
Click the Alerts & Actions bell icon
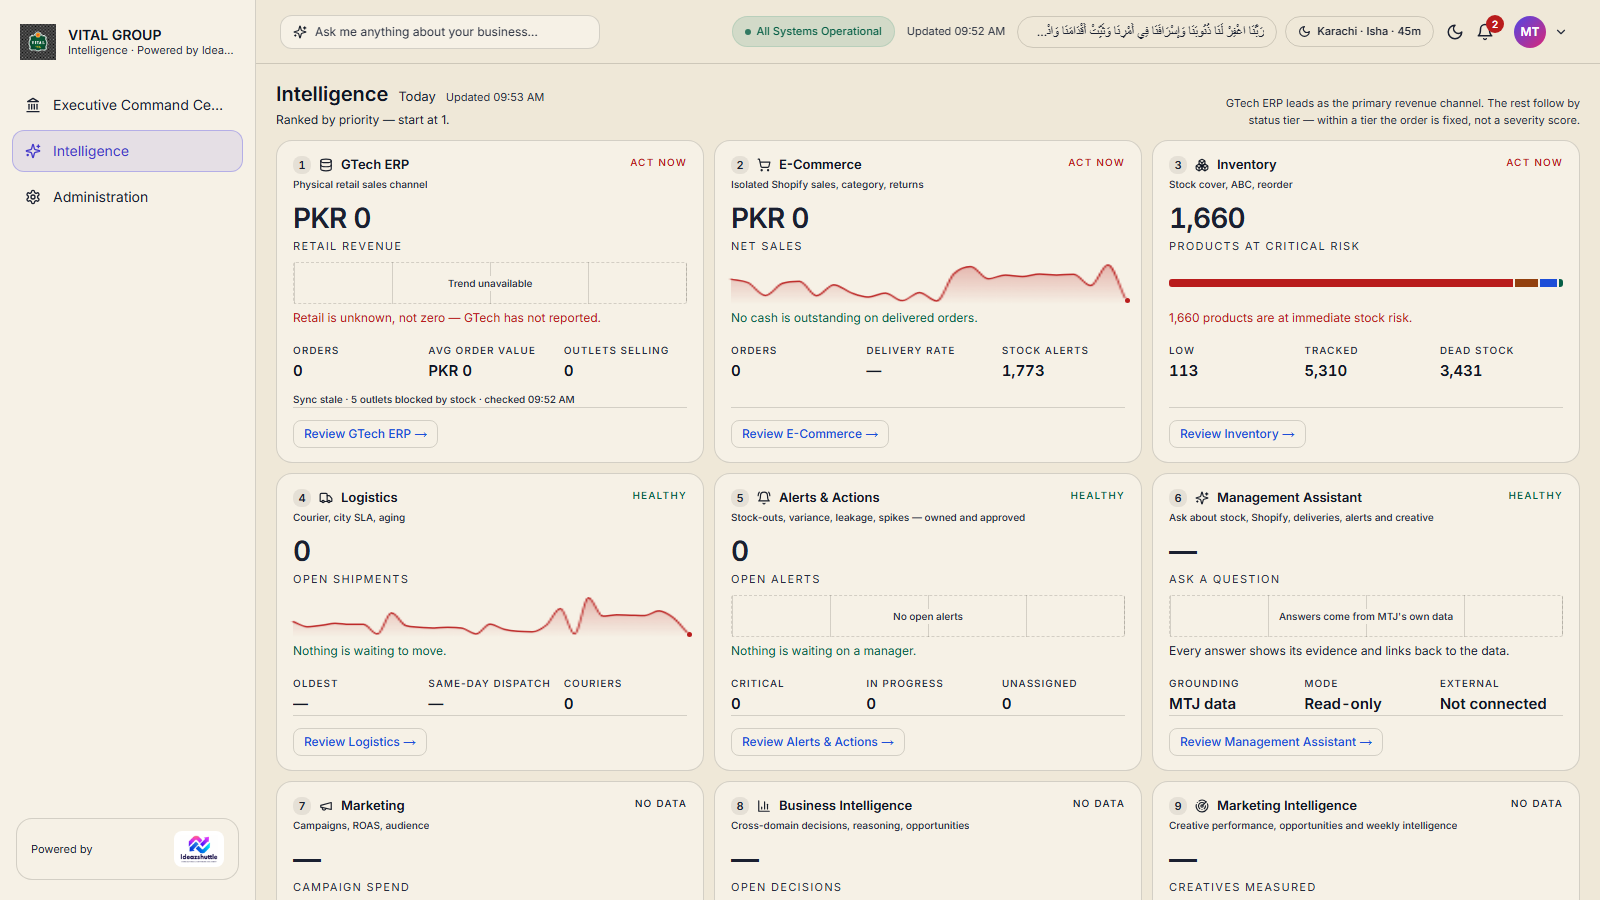[764, 498]
